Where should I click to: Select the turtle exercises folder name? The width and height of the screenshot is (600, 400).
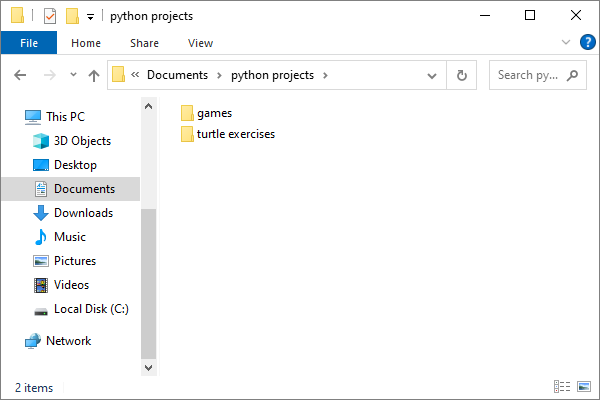(x=236, y=134)
